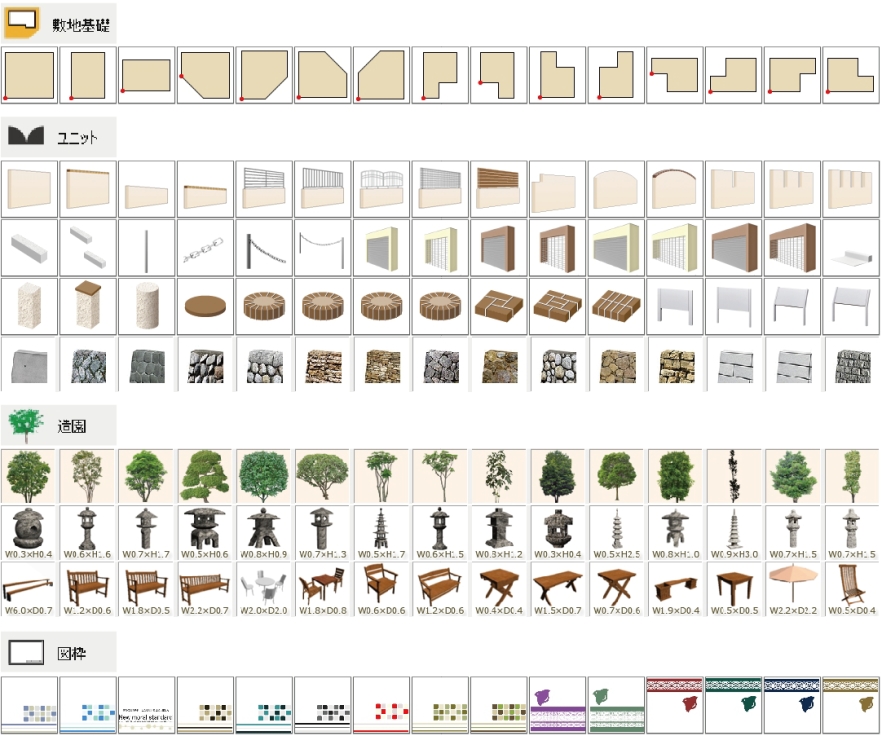Choose the purple bird drawing frame
882x736 pixels.
pyautogui.click(x=558, y=705)
